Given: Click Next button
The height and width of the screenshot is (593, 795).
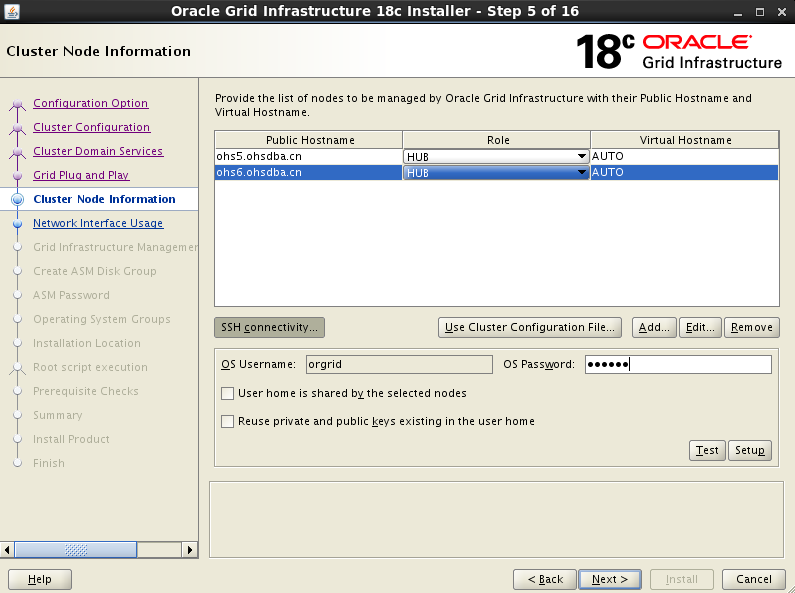Looking at the screenshot, I should pyautogui.click(x=610, y=579).
